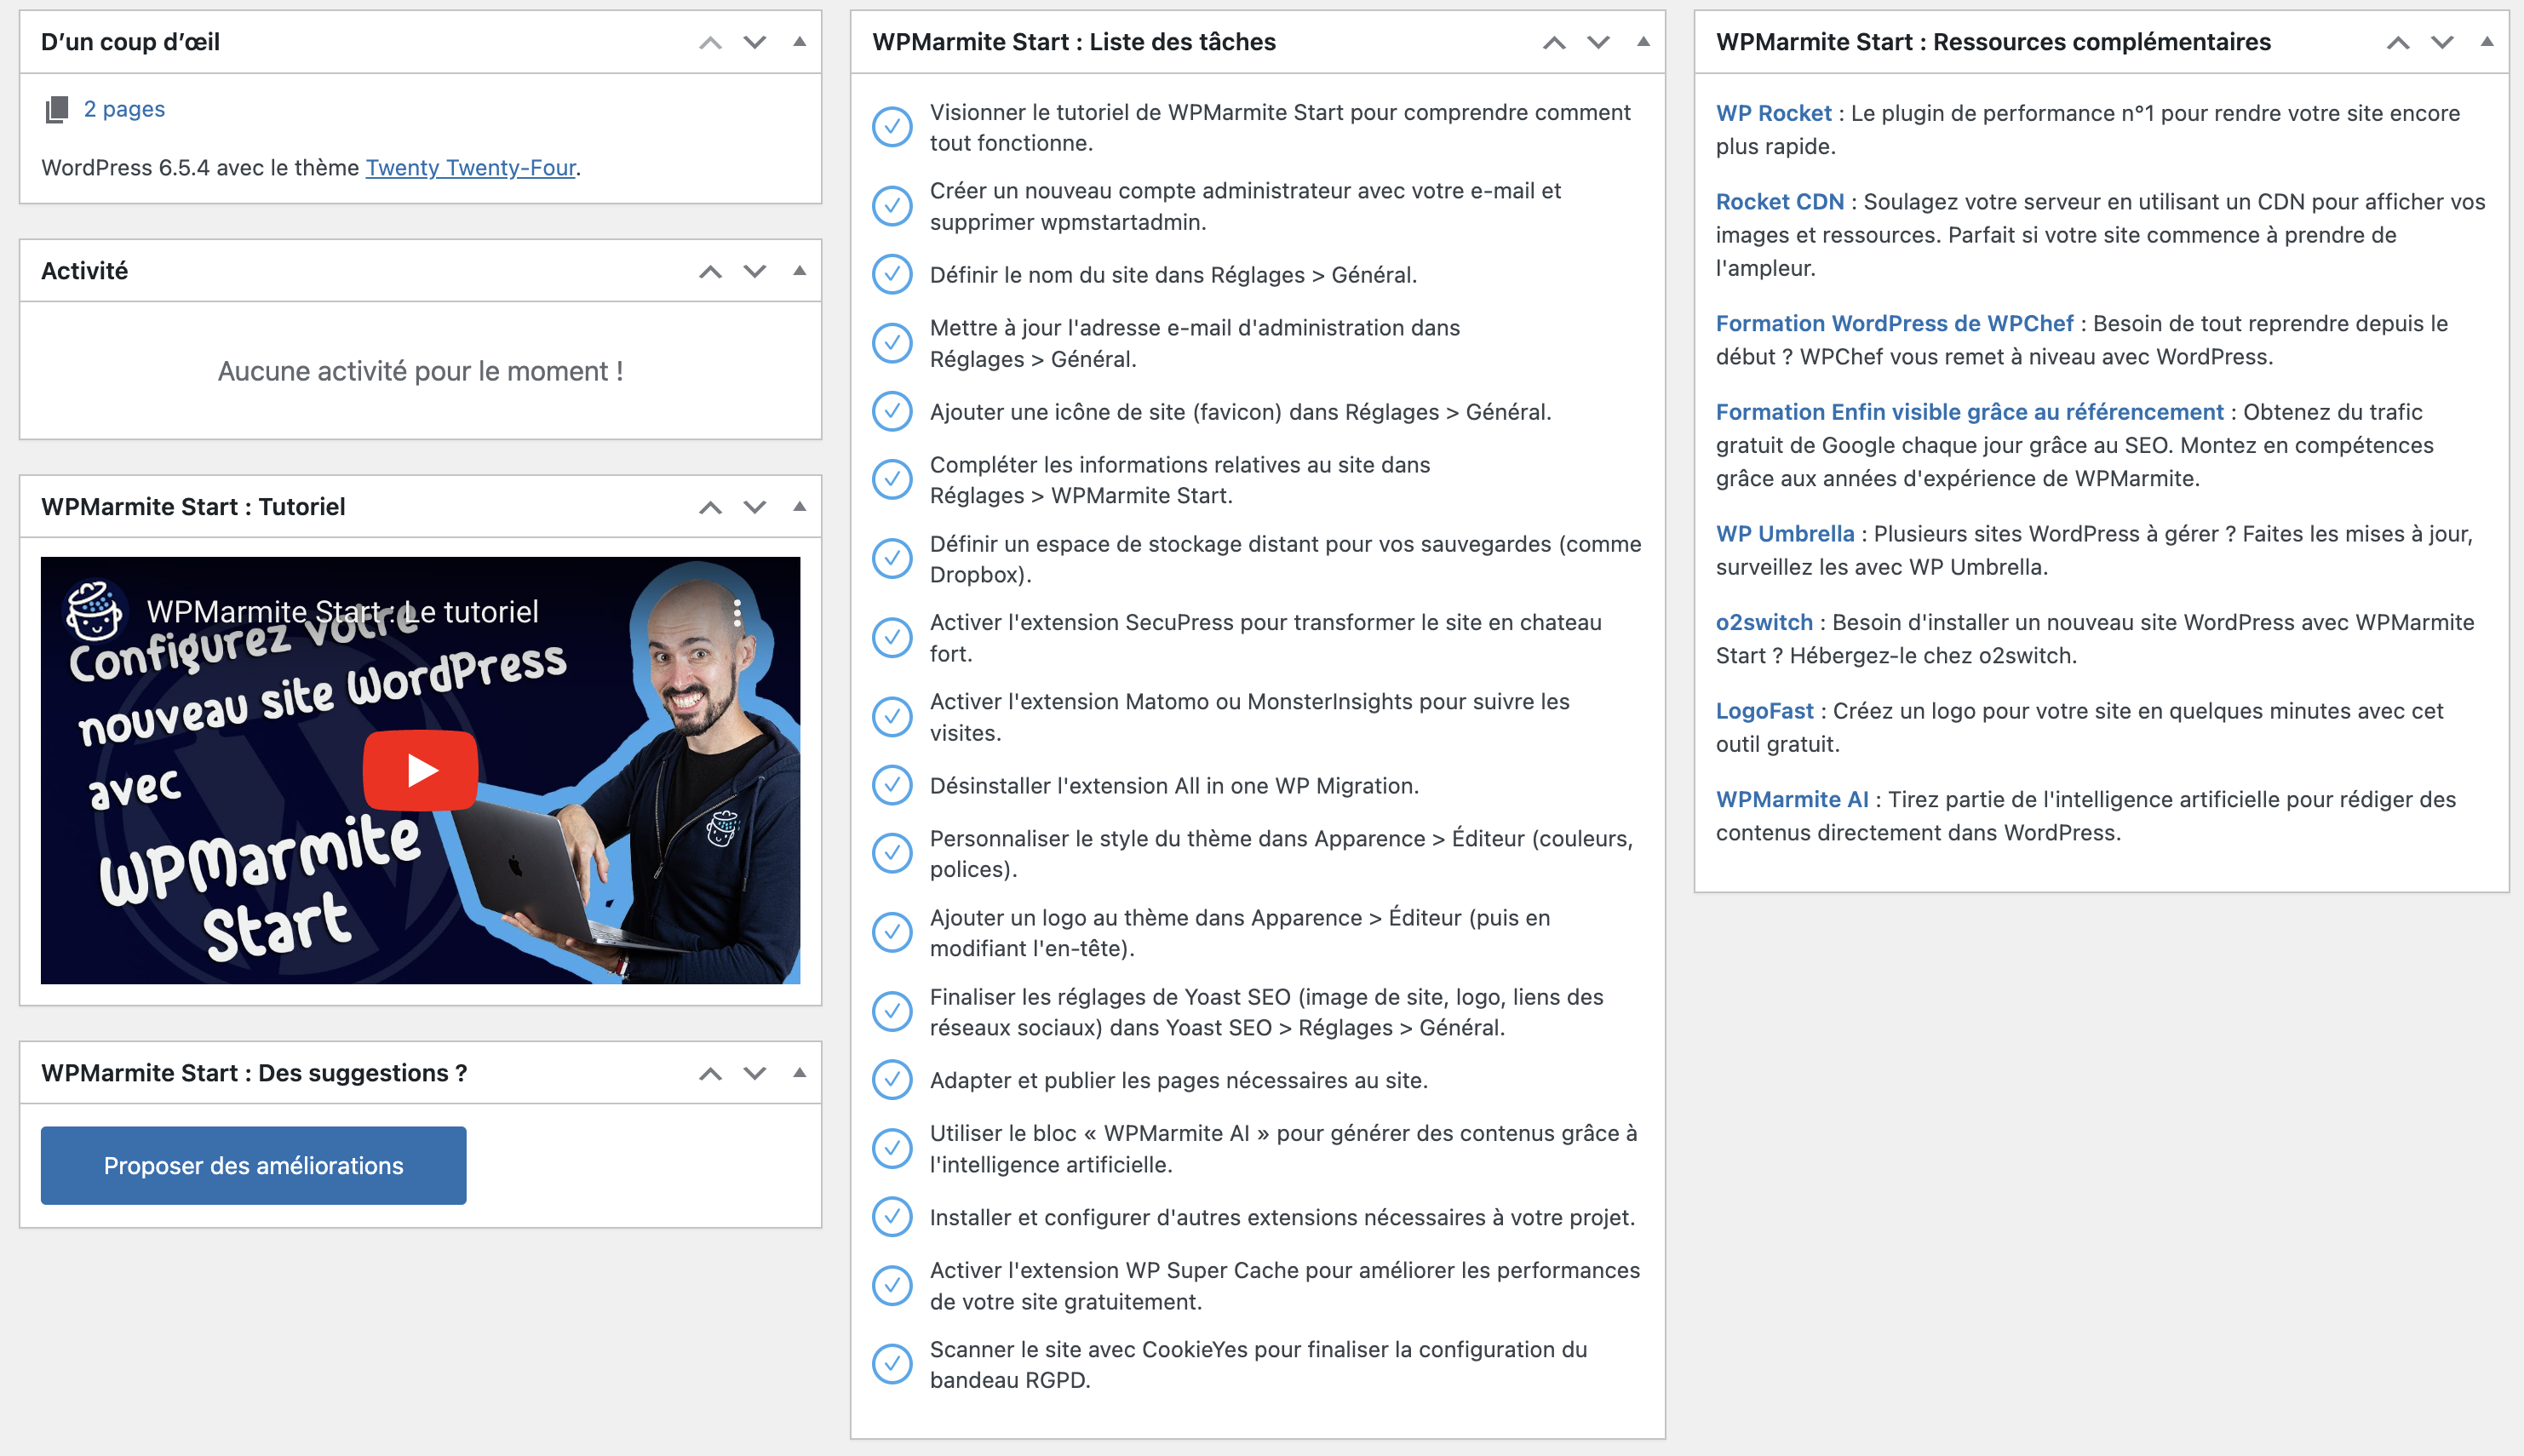Check off 'Mettre à jour l'adresse e-mail' task

coord(892,343)
